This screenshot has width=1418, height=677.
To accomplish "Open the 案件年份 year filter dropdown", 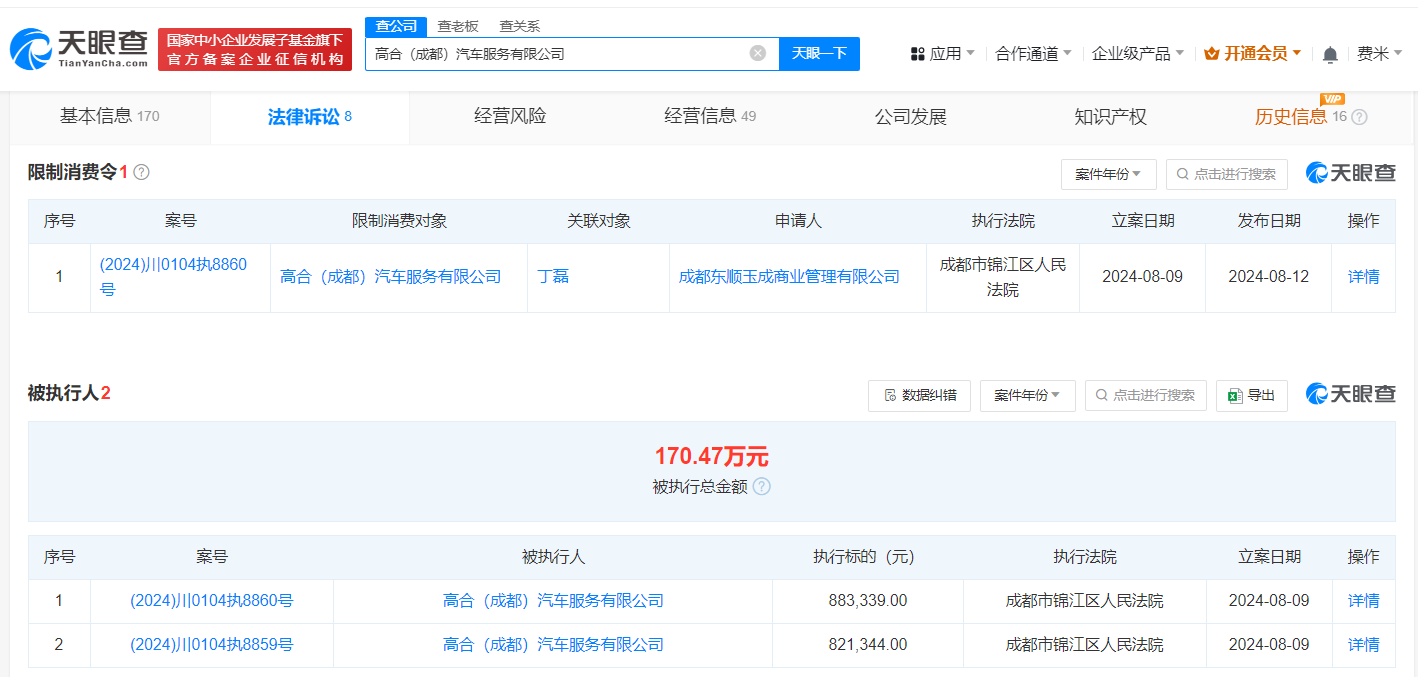I will coord(1108,173).
